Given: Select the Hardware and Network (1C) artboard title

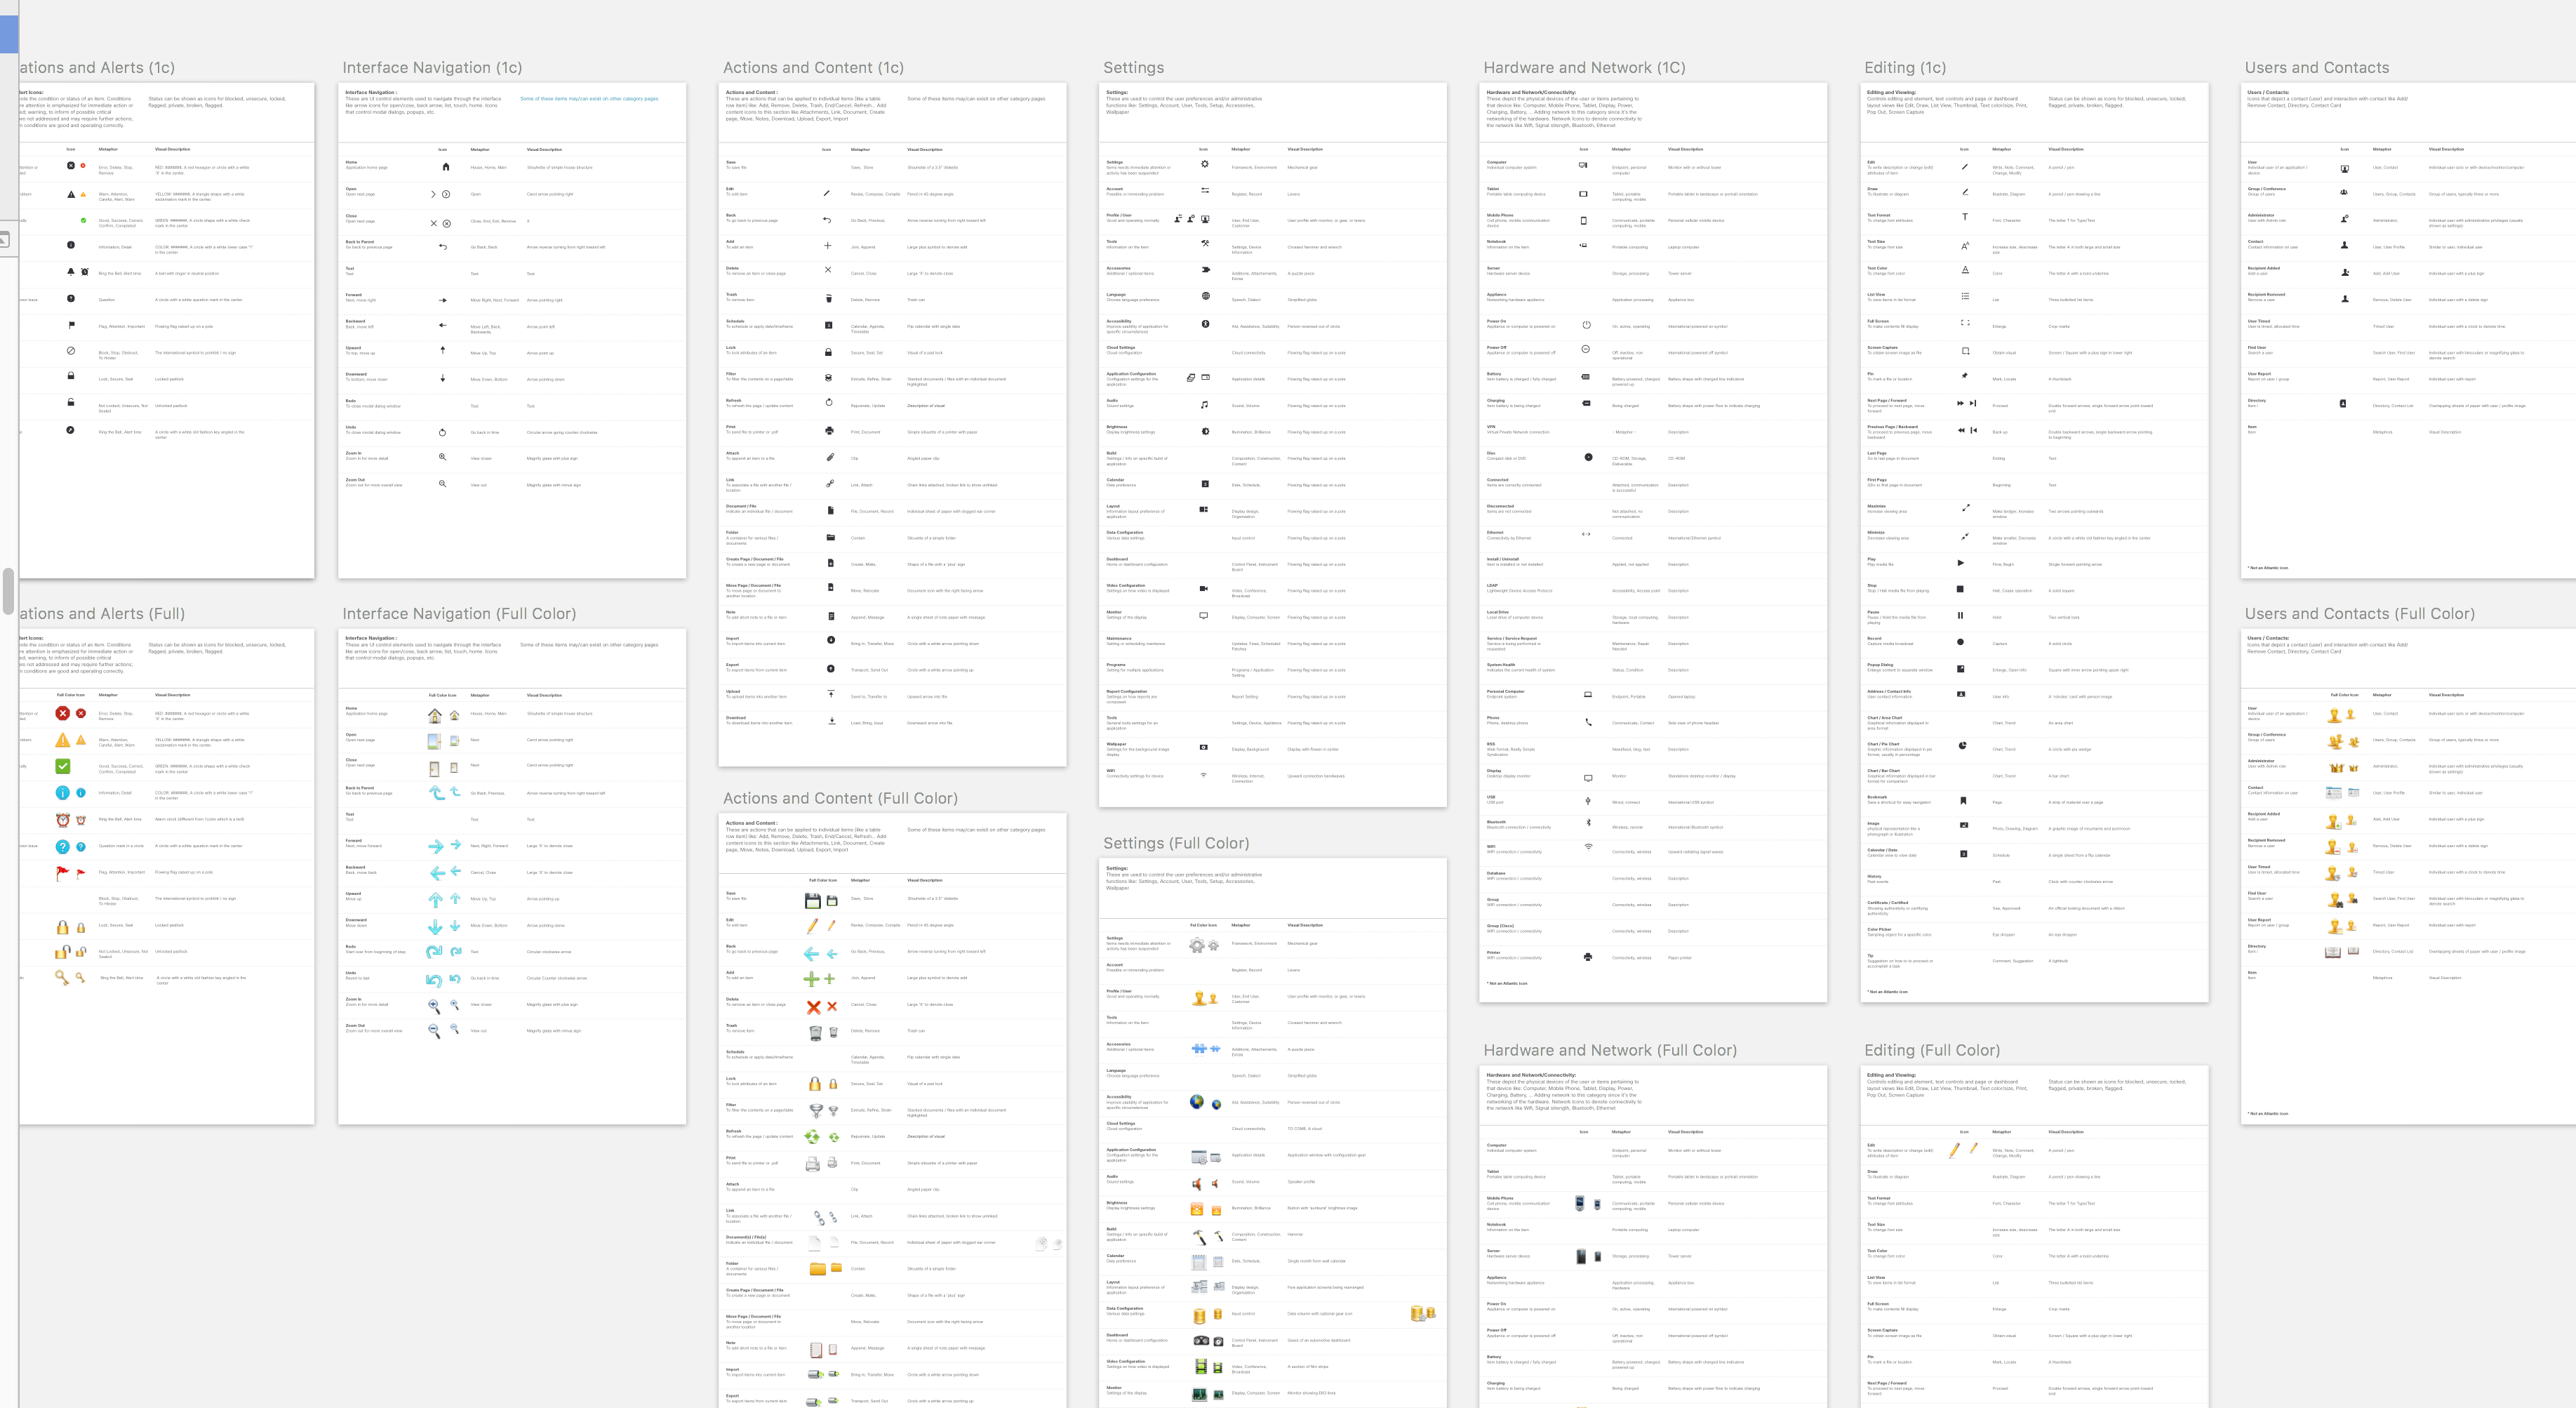Looking at the screenshot, I should (1584, 68).
